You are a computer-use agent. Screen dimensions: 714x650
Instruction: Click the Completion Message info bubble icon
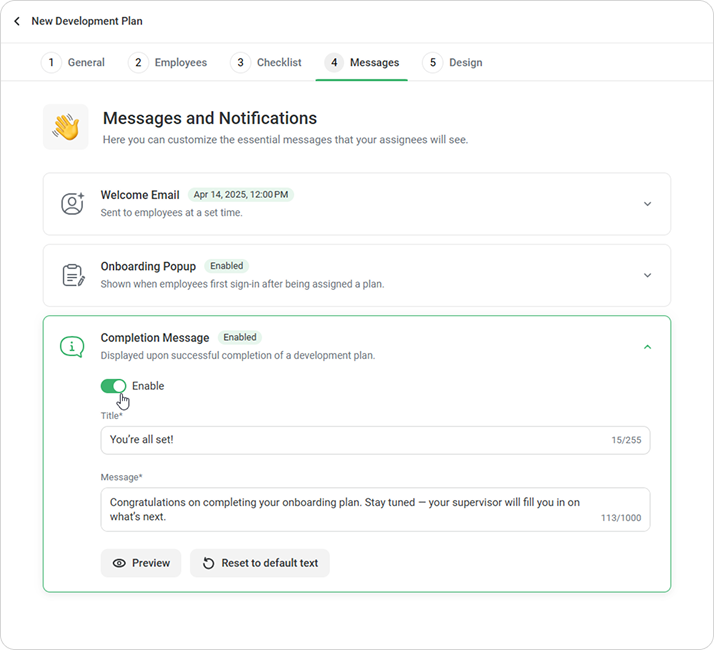pos(72,347)
